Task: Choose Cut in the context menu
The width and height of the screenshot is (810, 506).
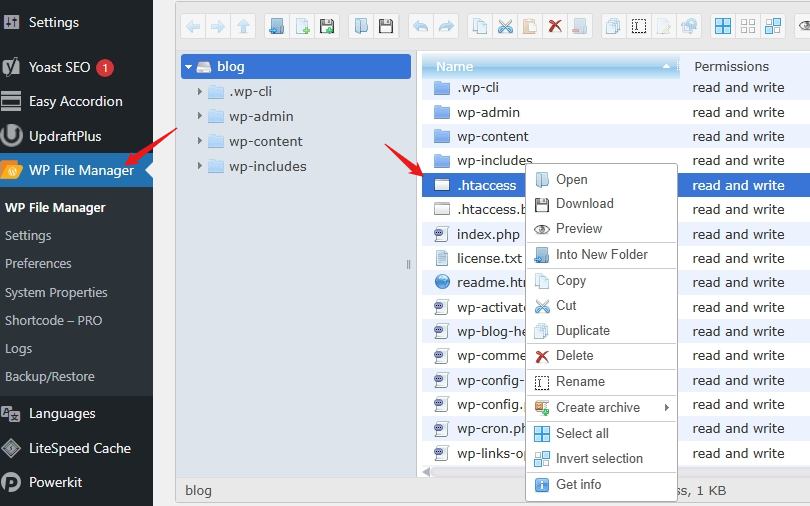Action: click(601, 306)
